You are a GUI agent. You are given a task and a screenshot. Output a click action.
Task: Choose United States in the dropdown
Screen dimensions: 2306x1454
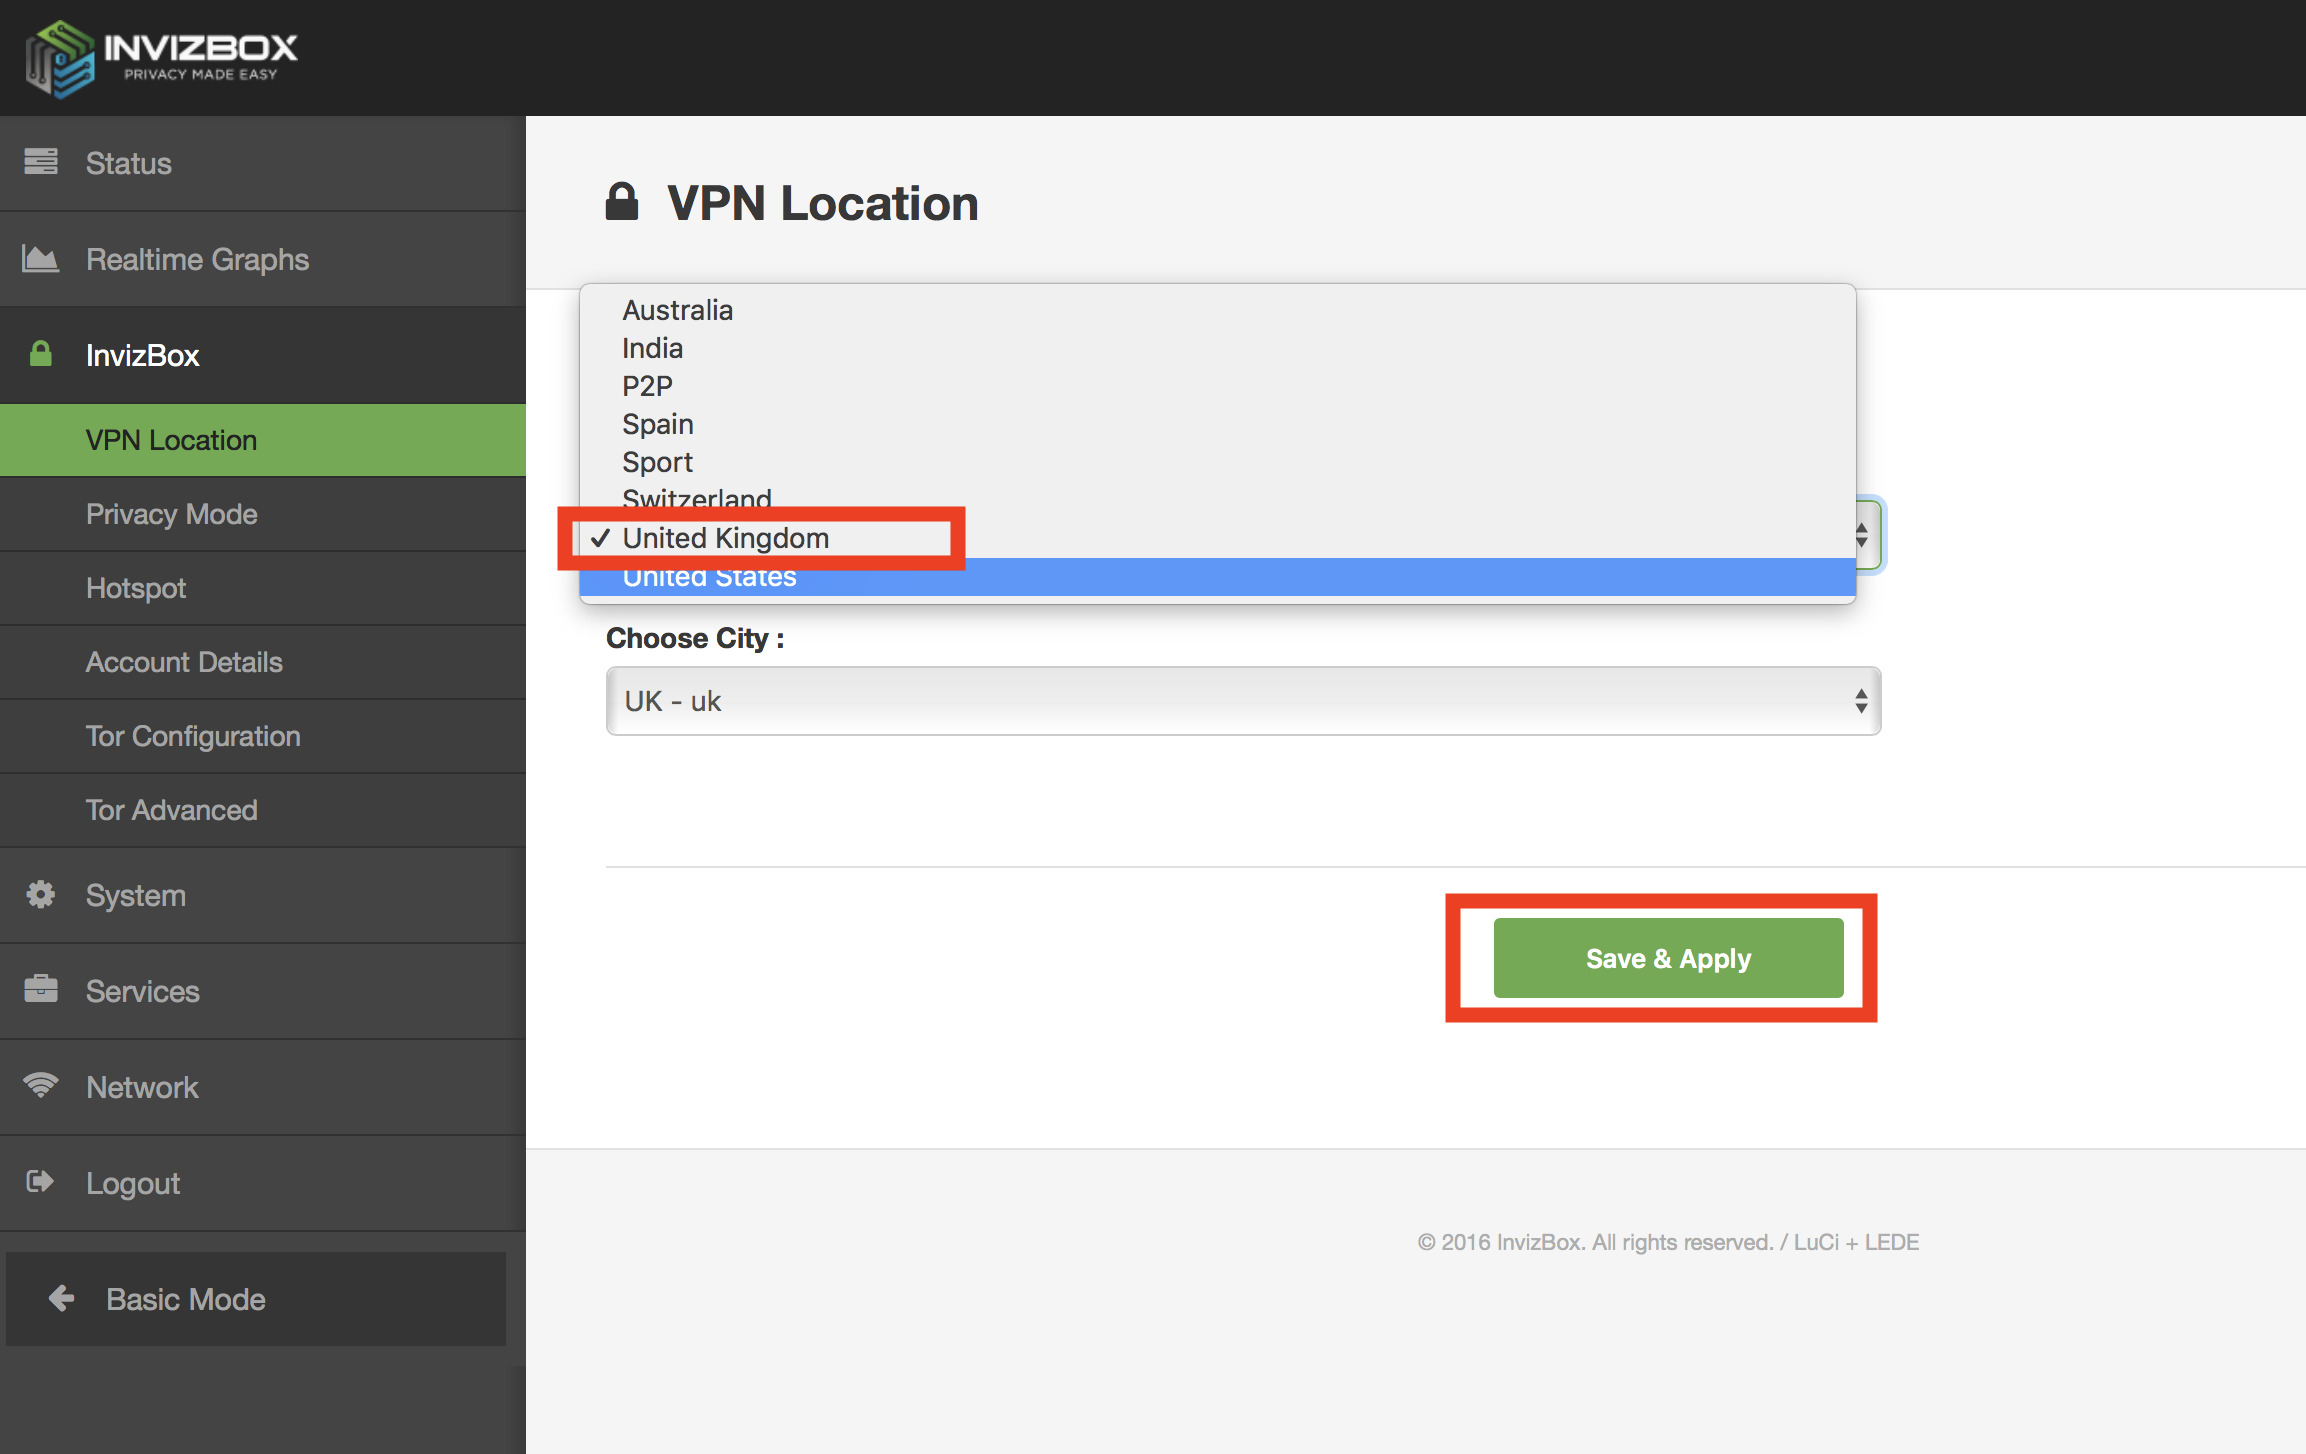710,578
